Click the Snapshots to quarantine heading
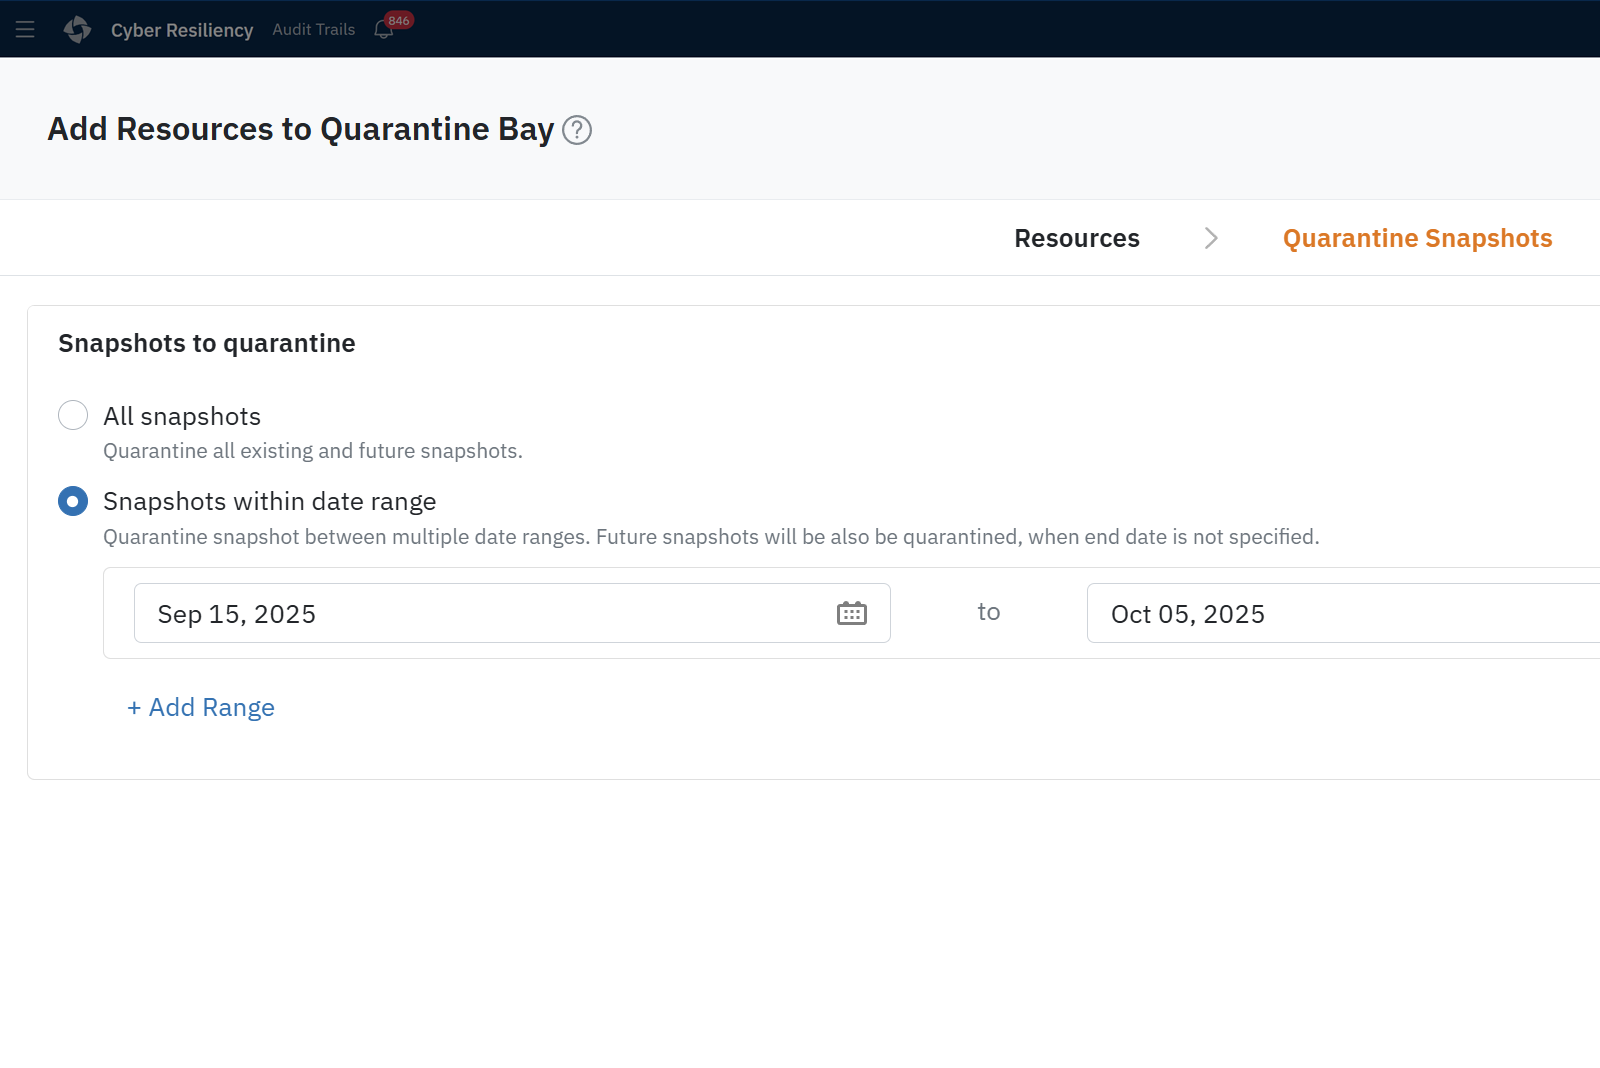Viewport: 1600px width, 1068px height. tap(207, 343)
